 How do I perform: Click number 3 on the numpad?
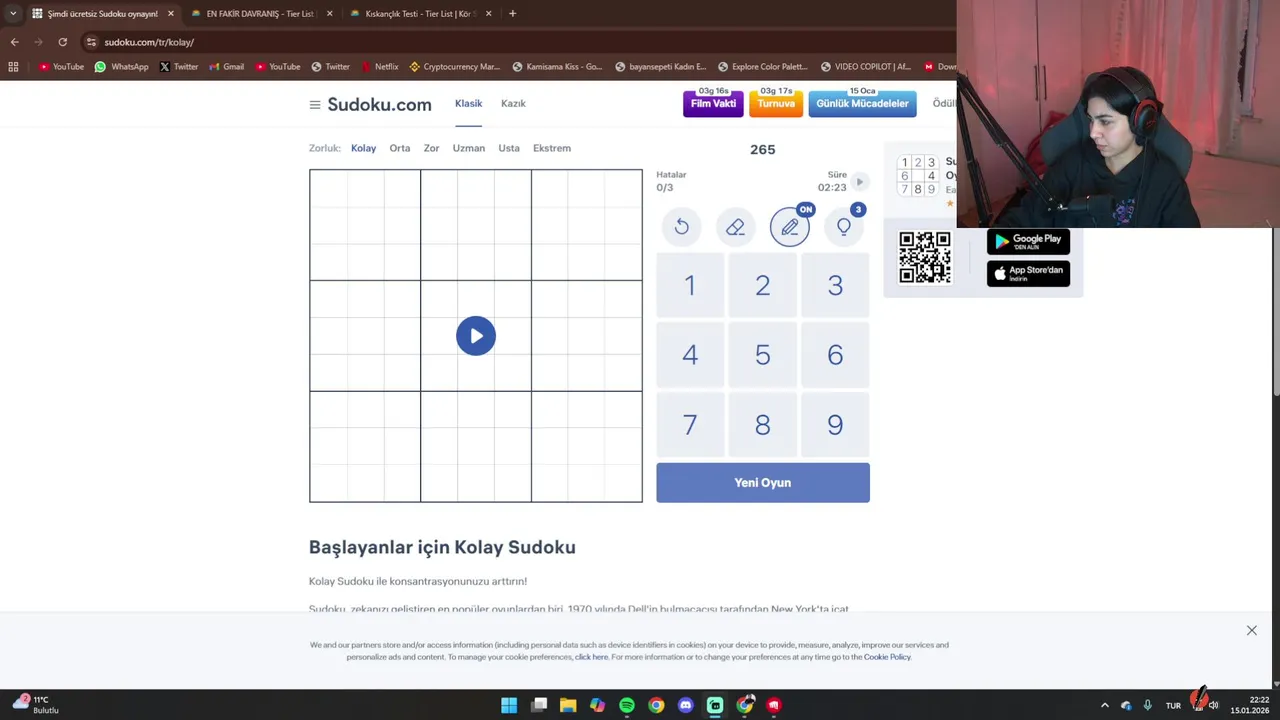pyautogui.click(x=835, y=286)
